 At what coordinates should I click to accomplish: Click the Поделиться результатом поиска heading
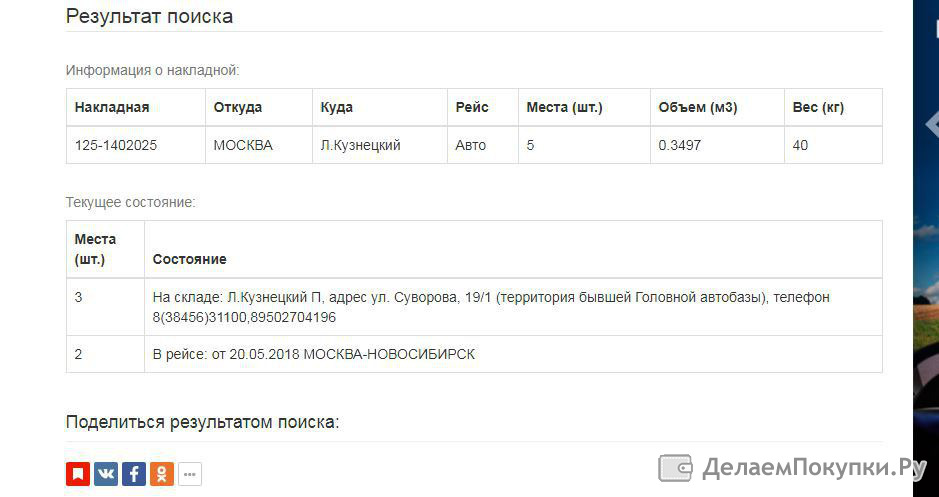coord(202,422)
